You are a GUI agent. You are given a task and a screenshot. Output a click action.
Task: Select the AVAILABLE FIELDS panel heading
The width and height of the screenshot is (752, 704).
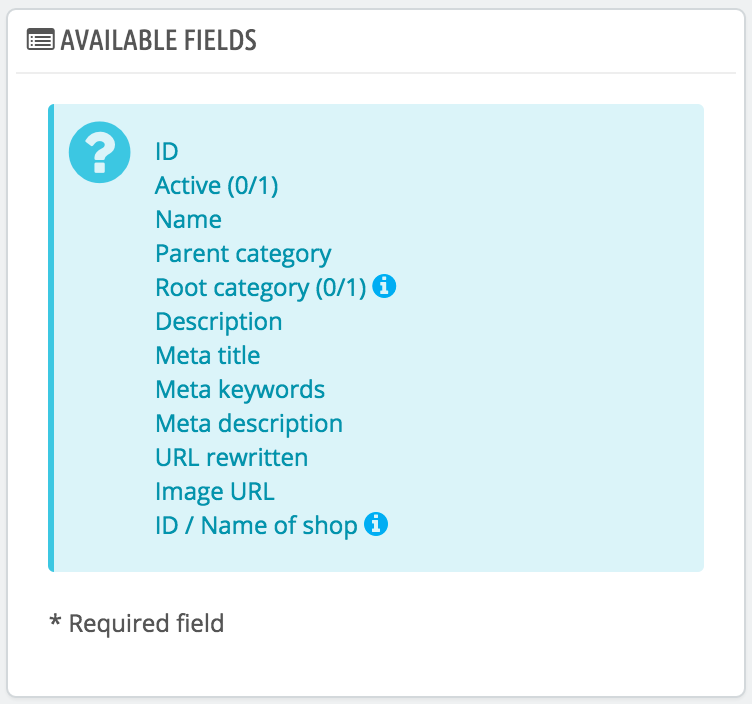click(158, 40)
